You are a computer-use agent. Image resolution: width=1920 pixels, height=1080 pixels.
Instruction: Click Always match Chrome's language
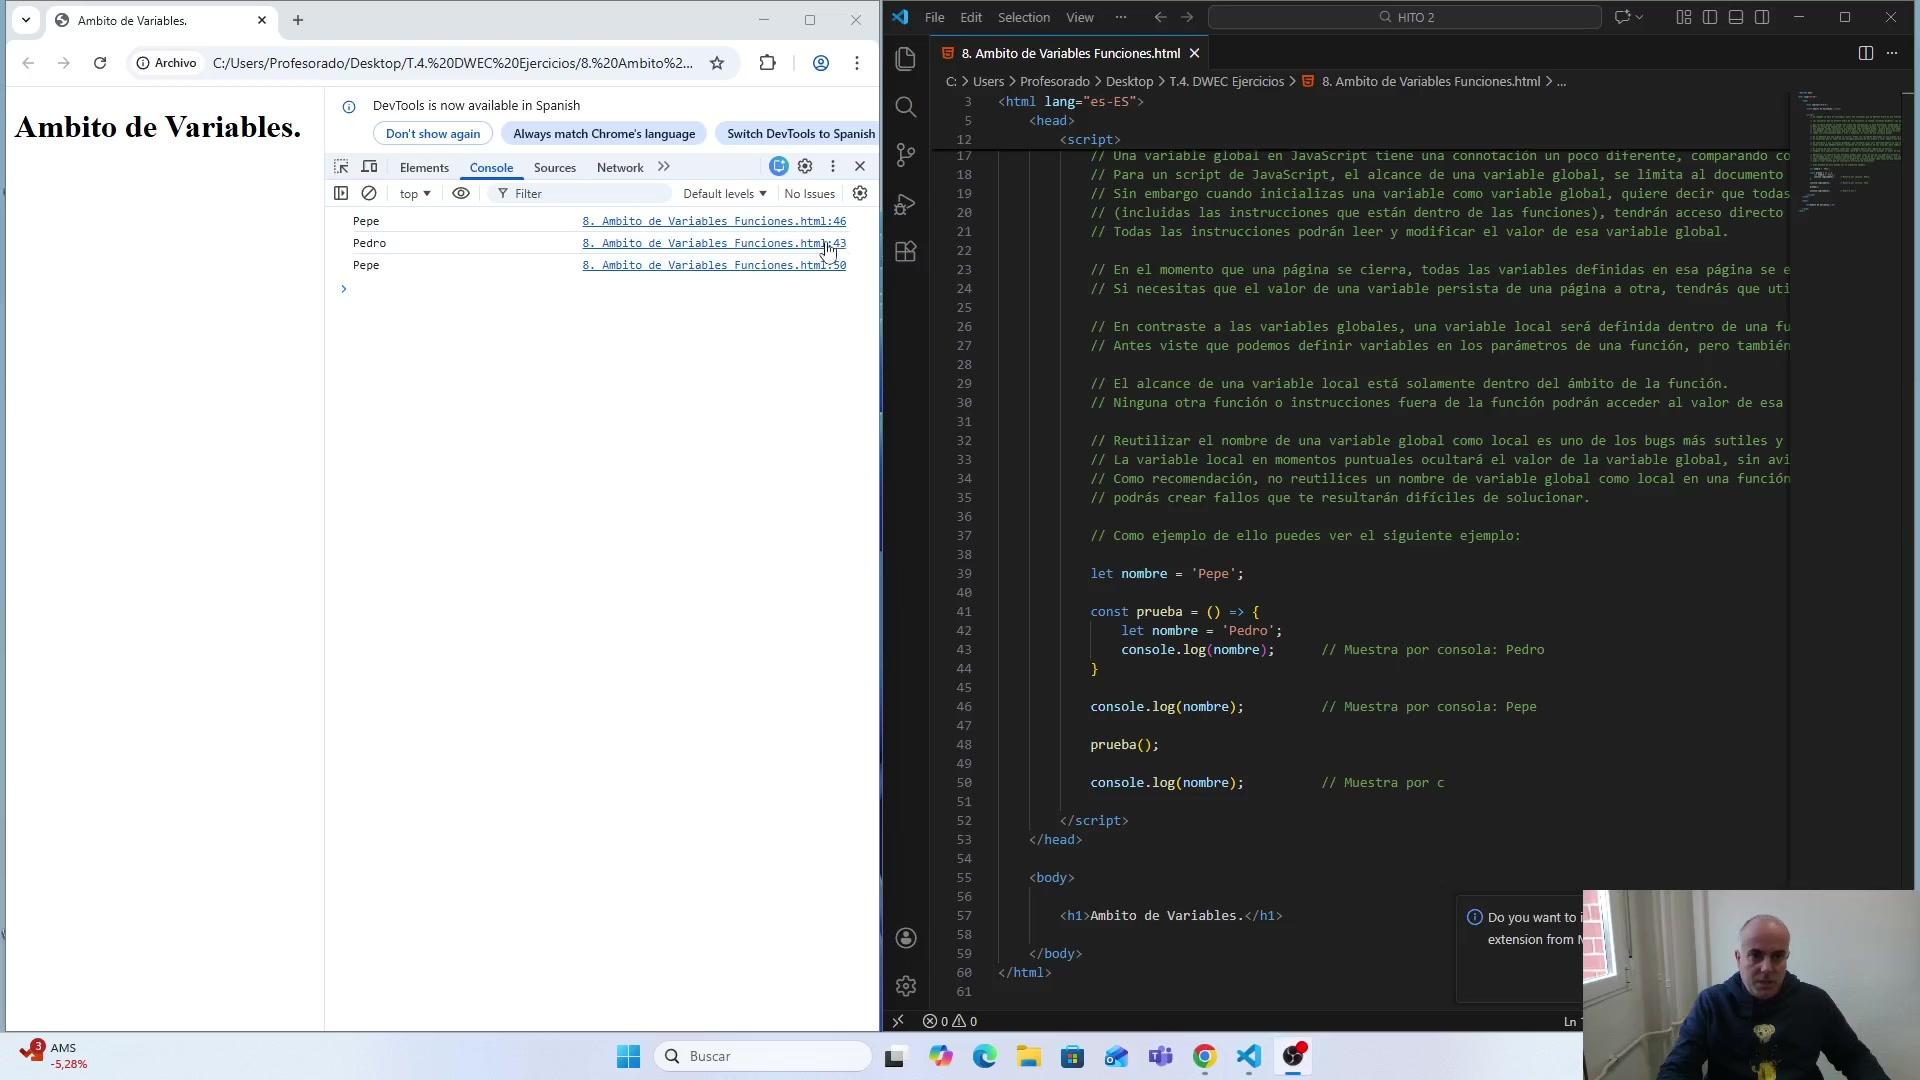[x=604, y=134]
